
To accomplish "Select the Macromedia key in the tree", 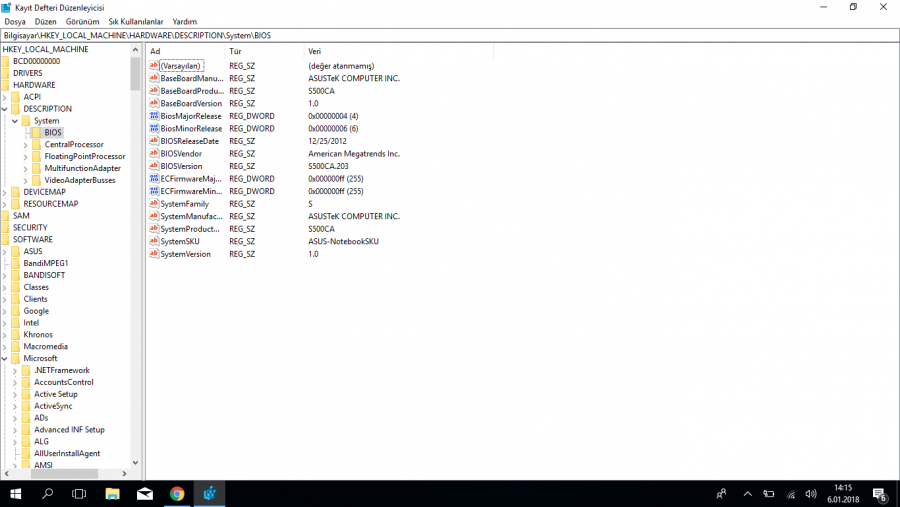I will pyautogui.click(x=45, y=346).
